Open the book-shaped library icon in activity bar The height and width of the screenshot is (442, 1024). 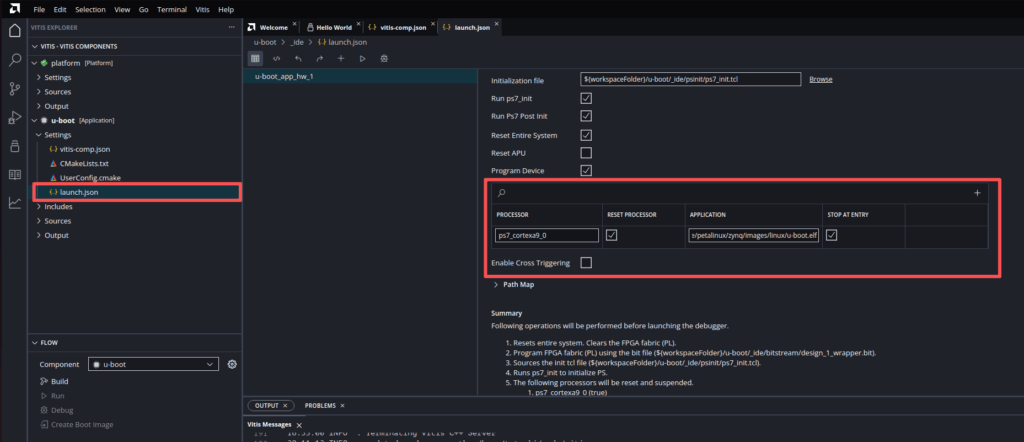14,174
